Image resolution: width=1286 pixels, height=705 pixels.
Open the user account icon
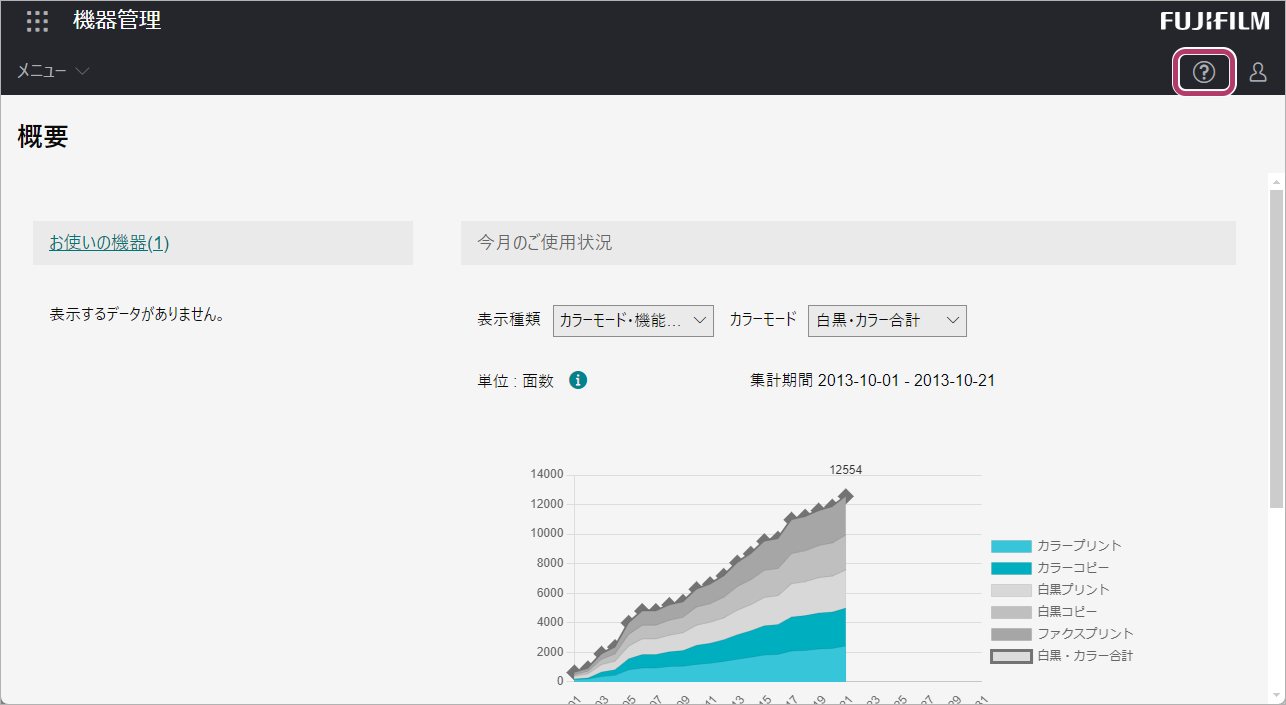(1258, 72)
